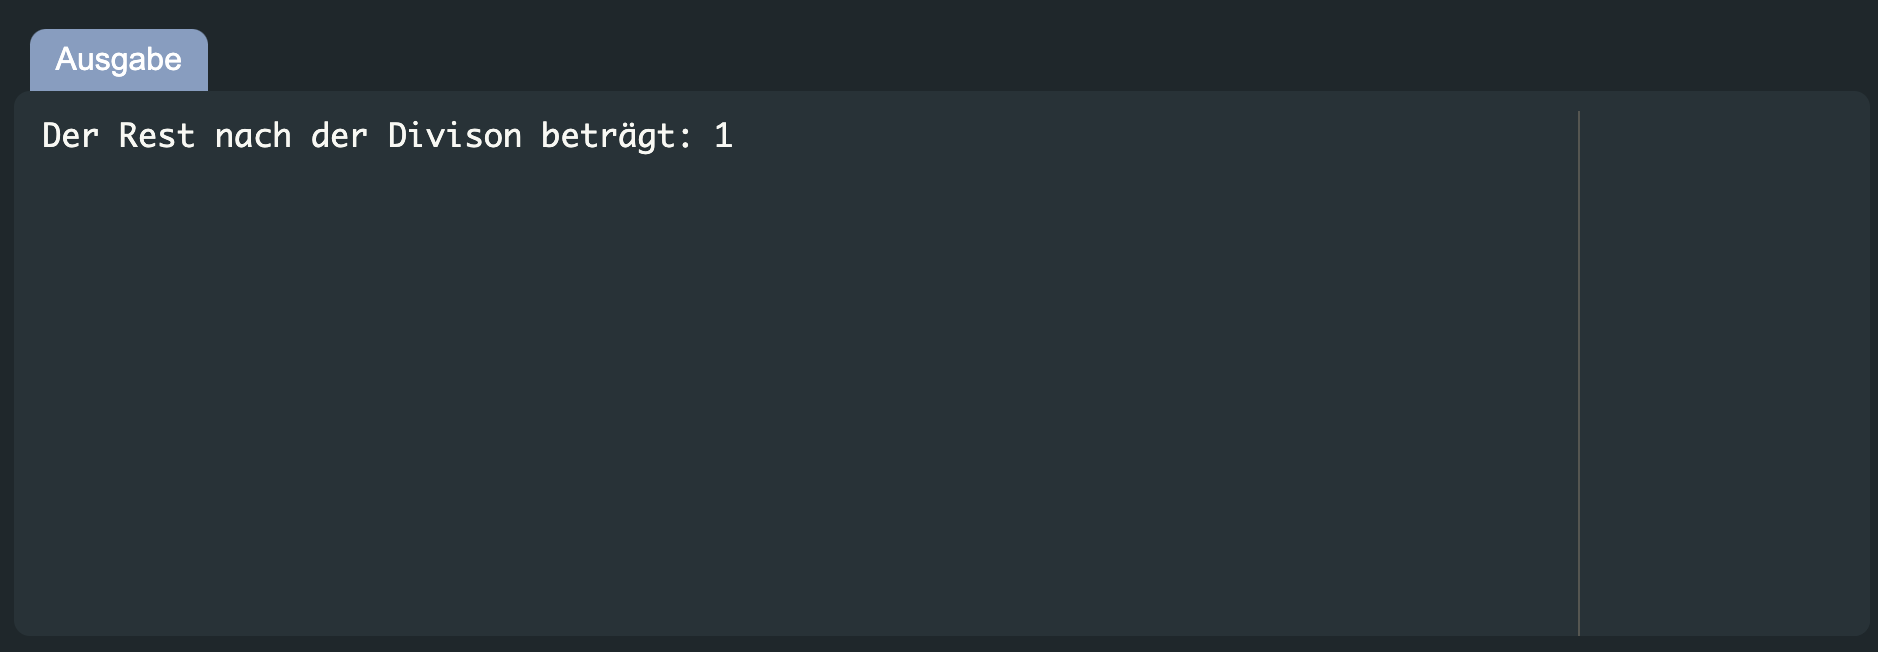Select the Ausgabe tab label
The height and width of the screenshot is (652, 1878).
pyautogui.click(x=118, y=59)
